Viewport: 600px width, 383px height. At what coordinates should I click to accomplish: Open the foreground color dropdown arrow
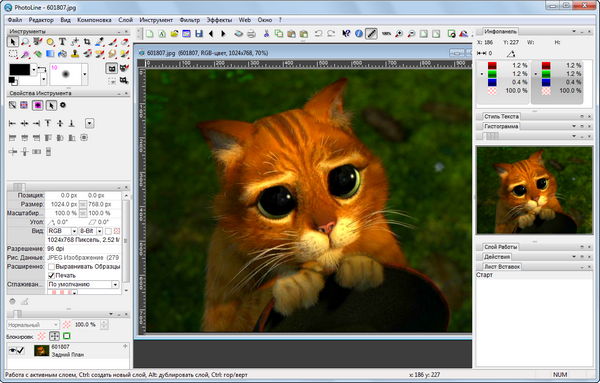[34, 70]
